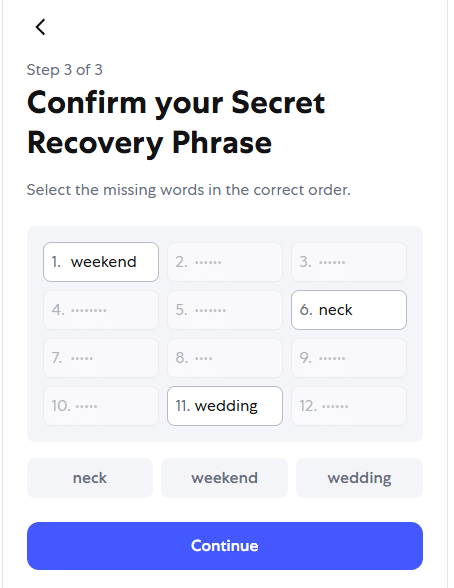
Task: Click the Confirm your Secret Recovery Phrase heading
Action: (x=176, y=122)
